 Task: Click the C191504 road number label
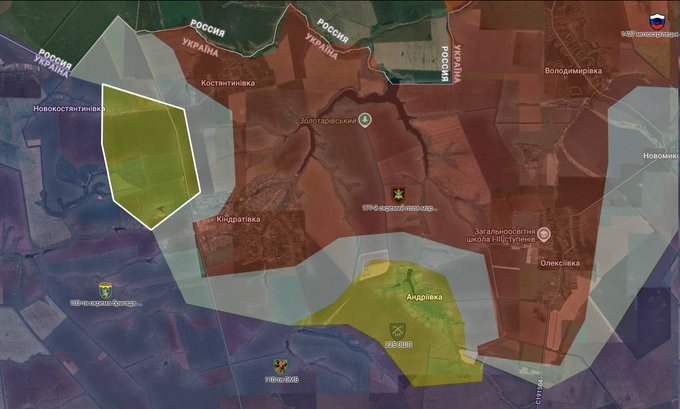click(539, 394)
